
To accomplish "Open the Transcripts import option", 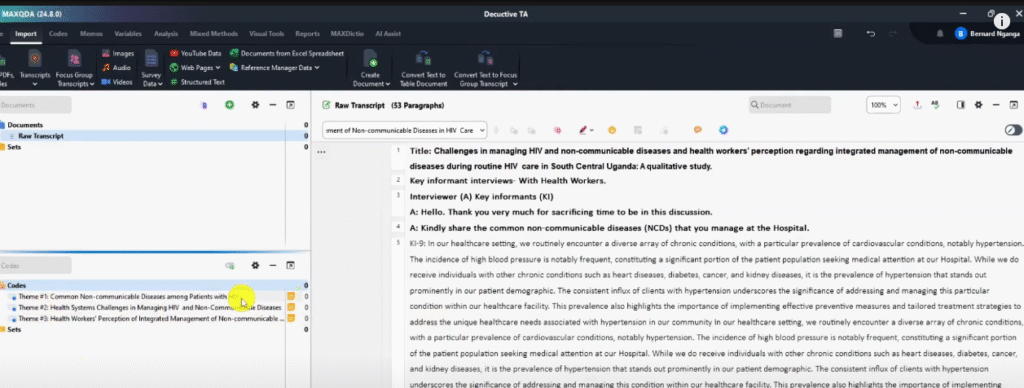I will coord(35,67).
